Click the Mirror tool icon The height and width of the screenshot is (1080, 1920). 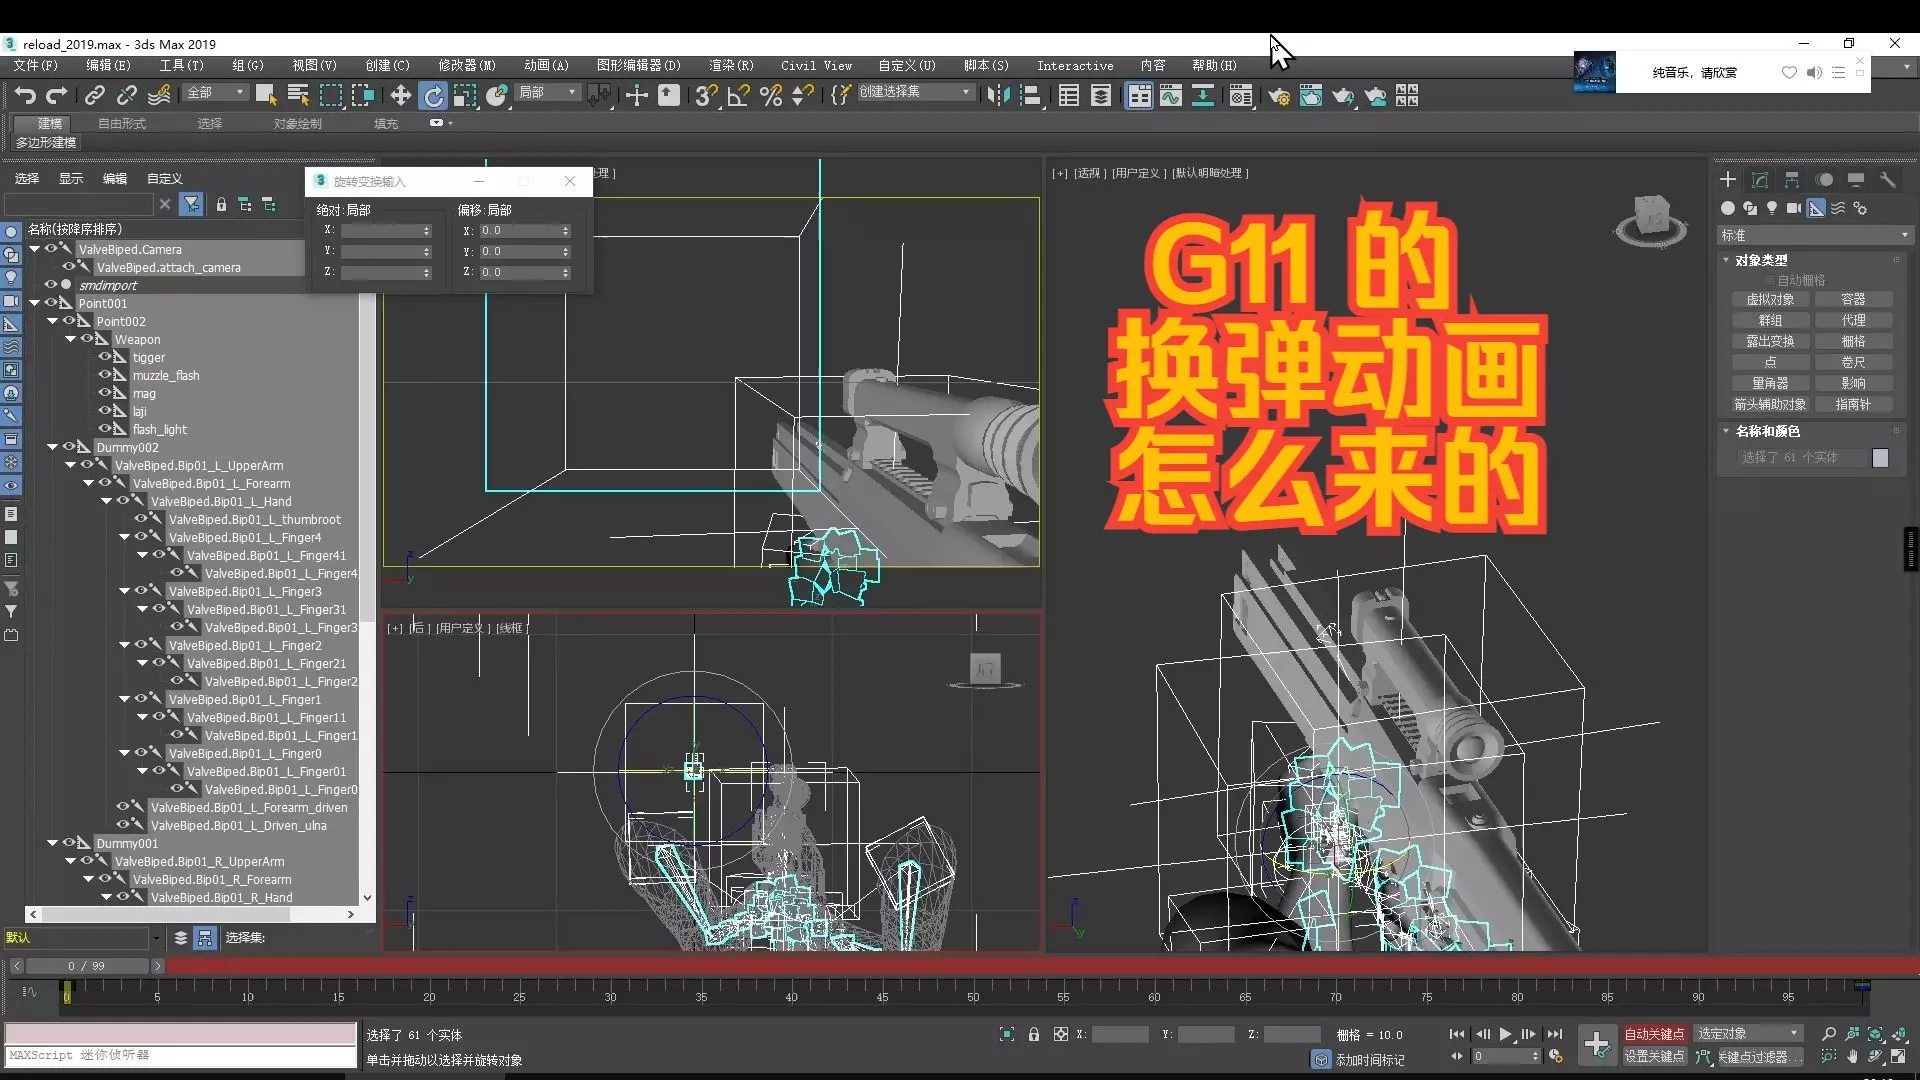pyautogui.click(x=997, y=95)
